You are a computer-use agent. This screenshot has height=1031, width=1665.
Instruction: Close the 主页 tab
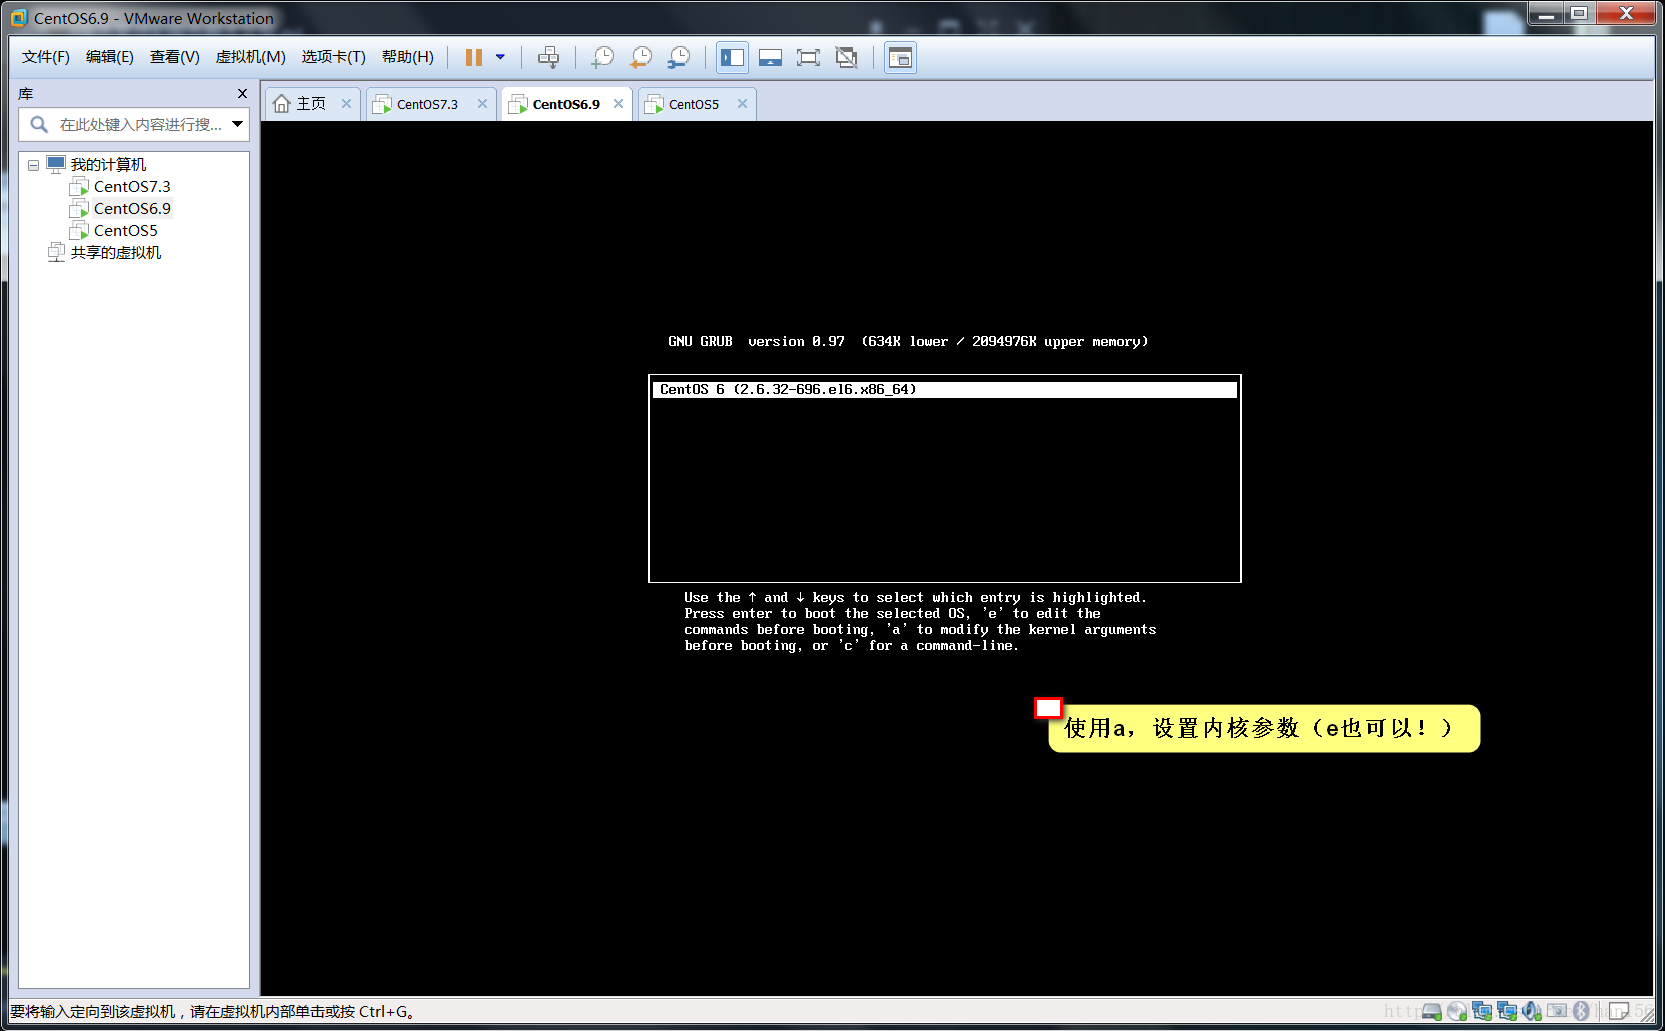pos(346,103)
